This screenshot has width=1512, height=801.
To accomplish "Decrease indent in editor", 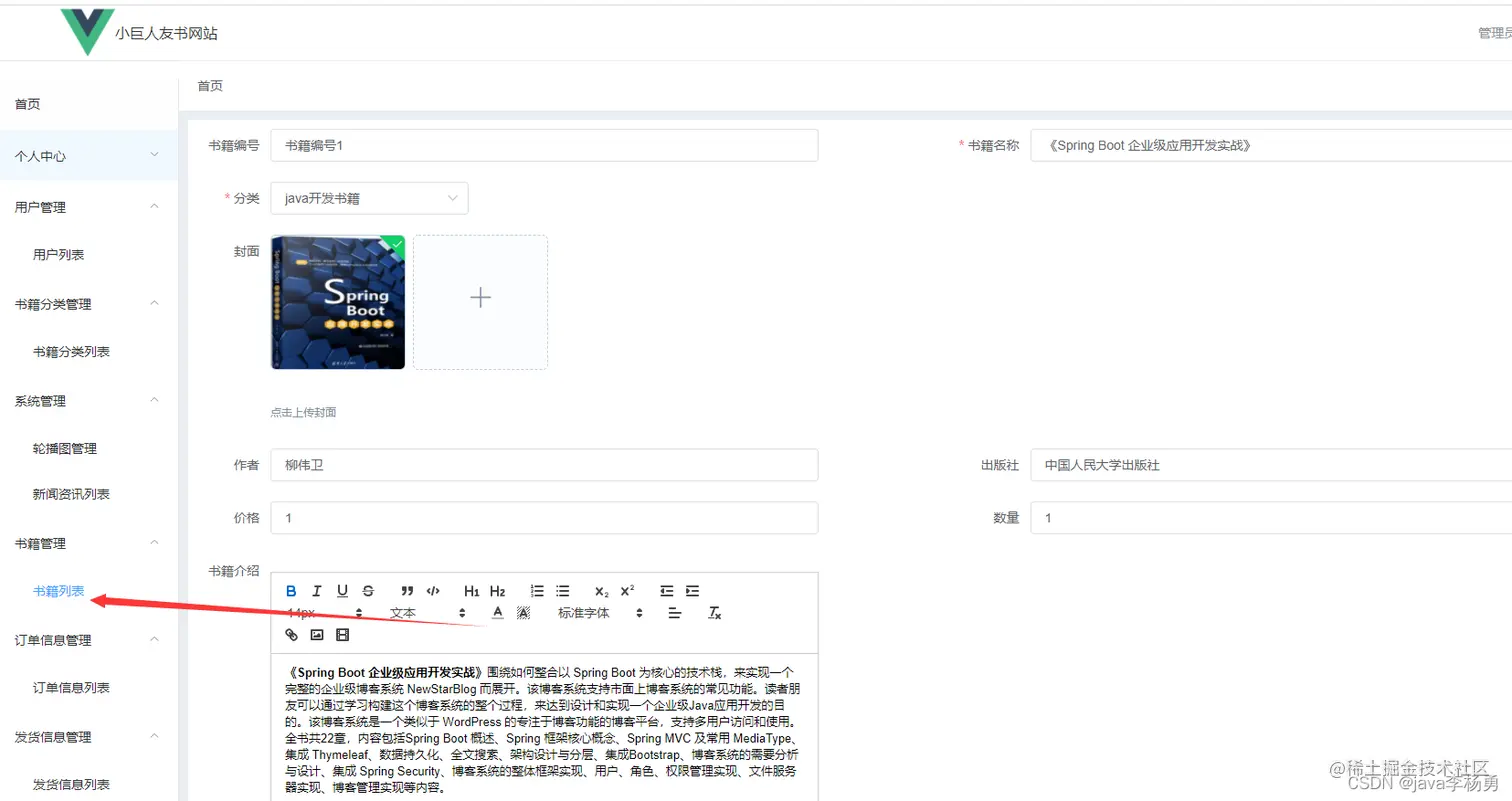I will [667, 591].
